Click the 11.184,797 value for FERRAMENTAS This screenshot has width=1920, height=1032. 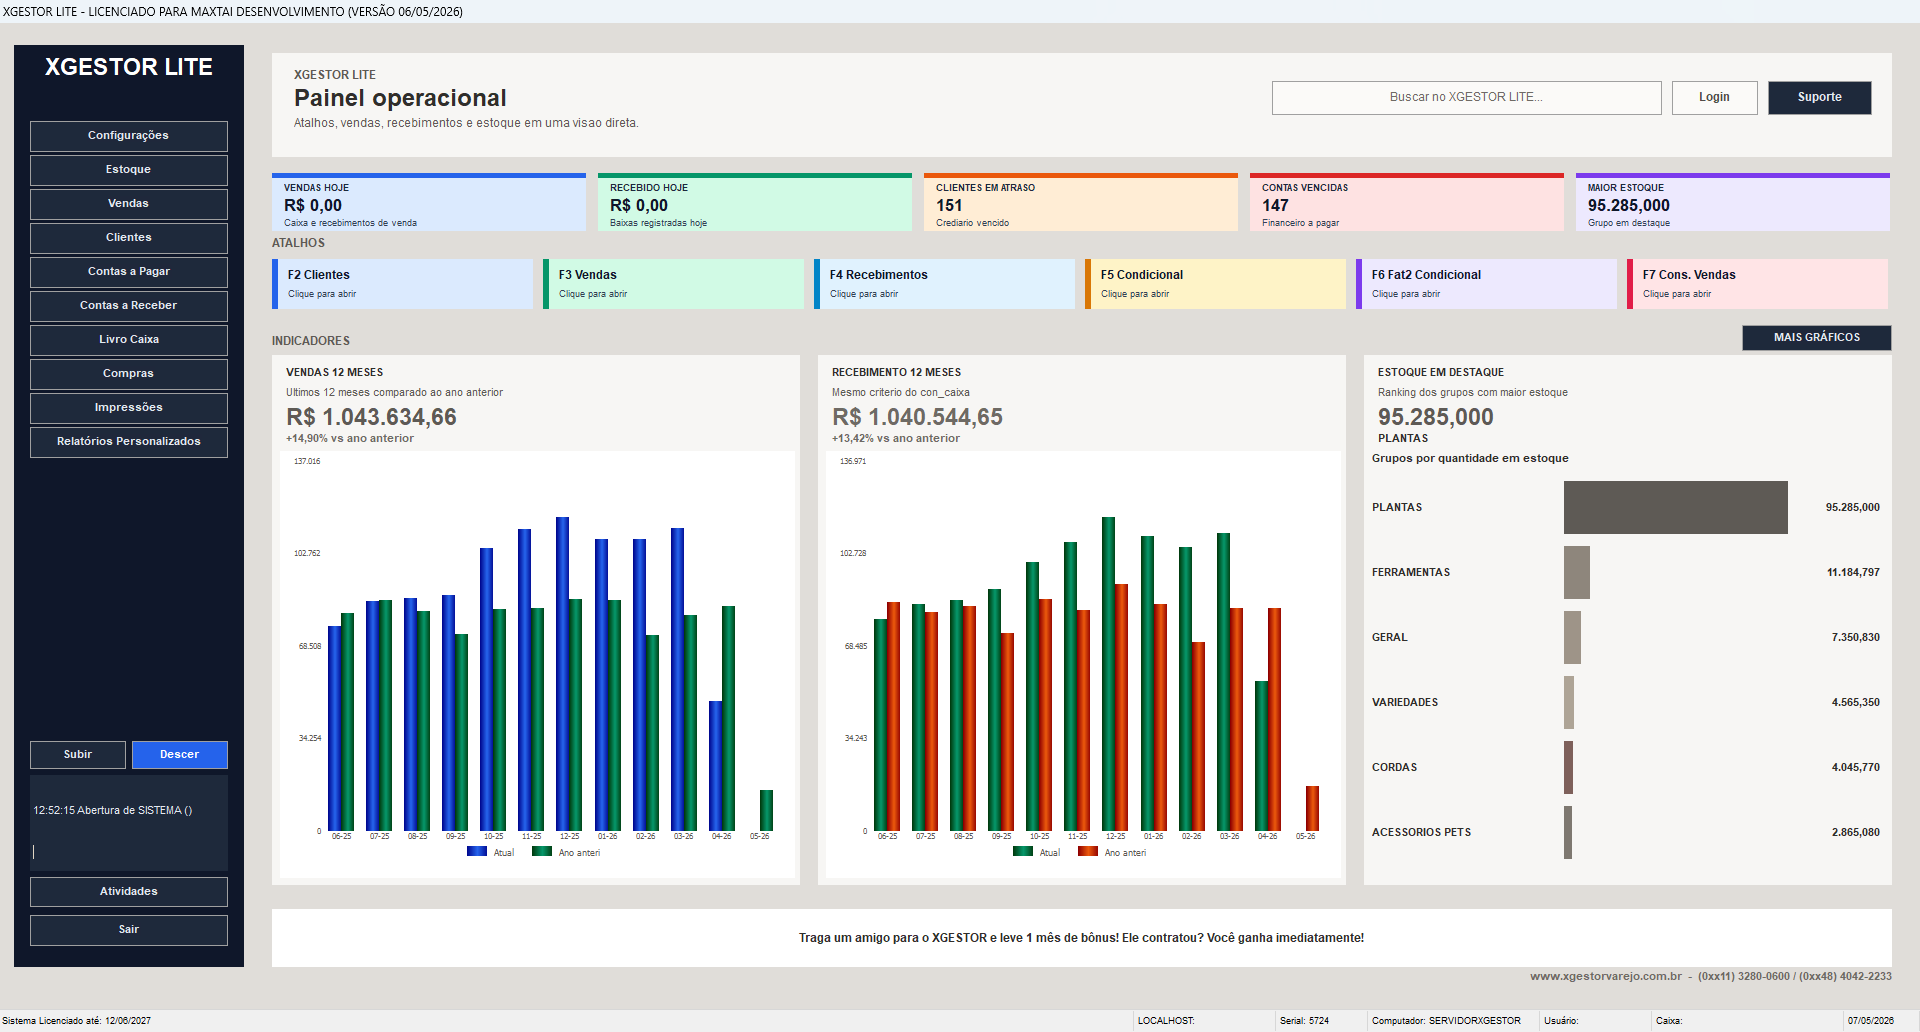coord(1853,573)
